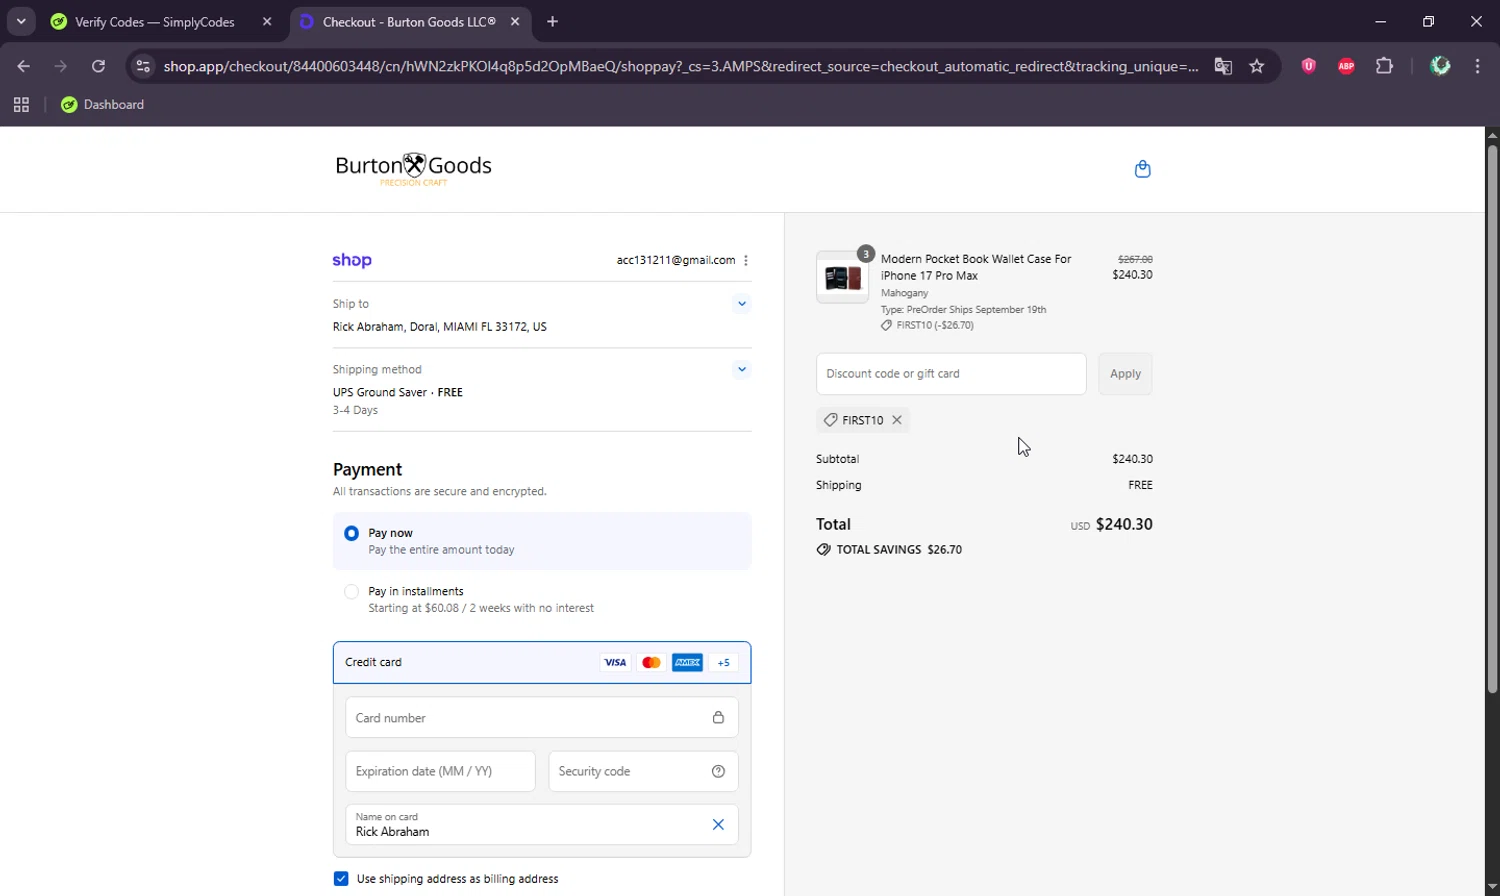Clear the Name on card field
The width and height of the screenshot is (1500, 896).
click(718, 825)
